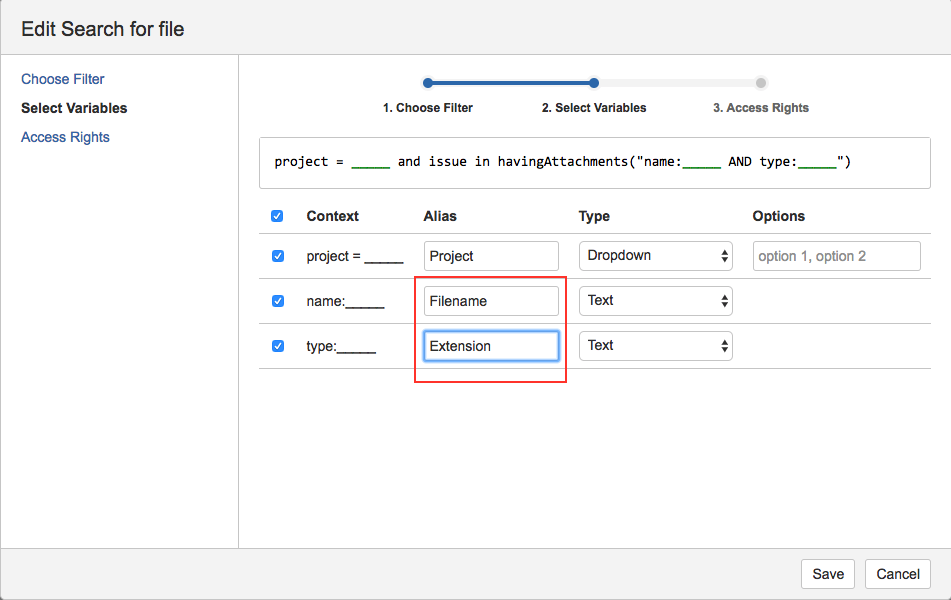Cancel the edit dialog

(x=898, y=574)
